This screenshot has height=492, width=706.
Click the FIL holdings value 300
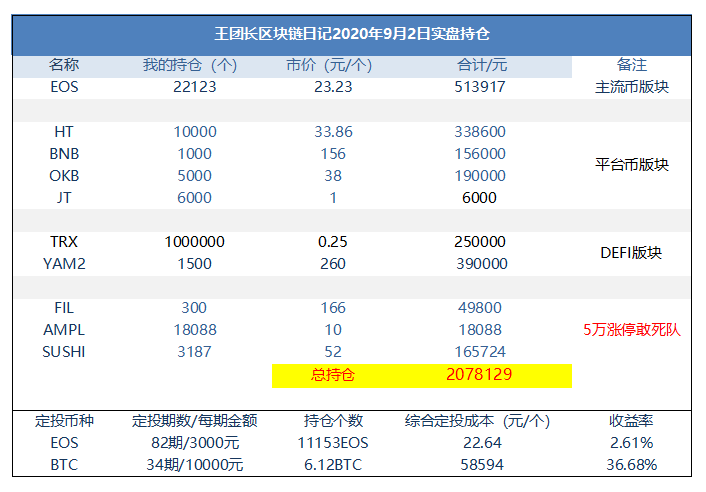(194, 308)
